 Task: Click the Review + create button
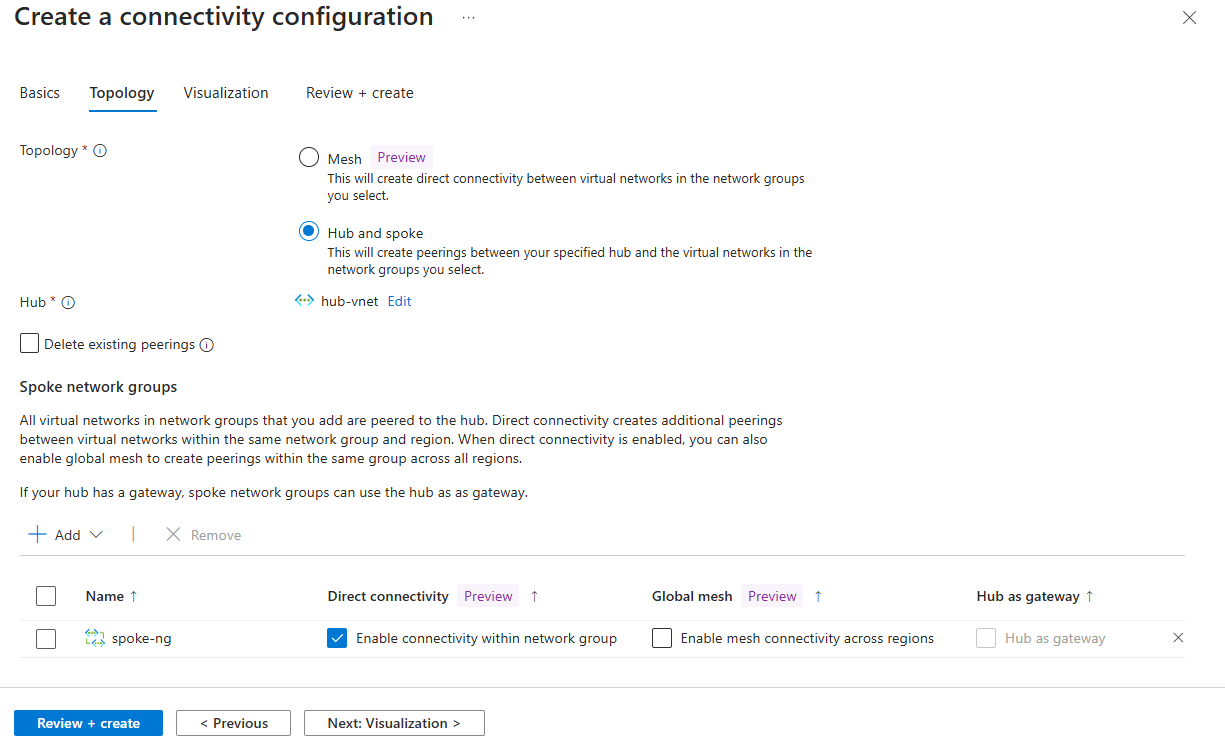point(88,723)
